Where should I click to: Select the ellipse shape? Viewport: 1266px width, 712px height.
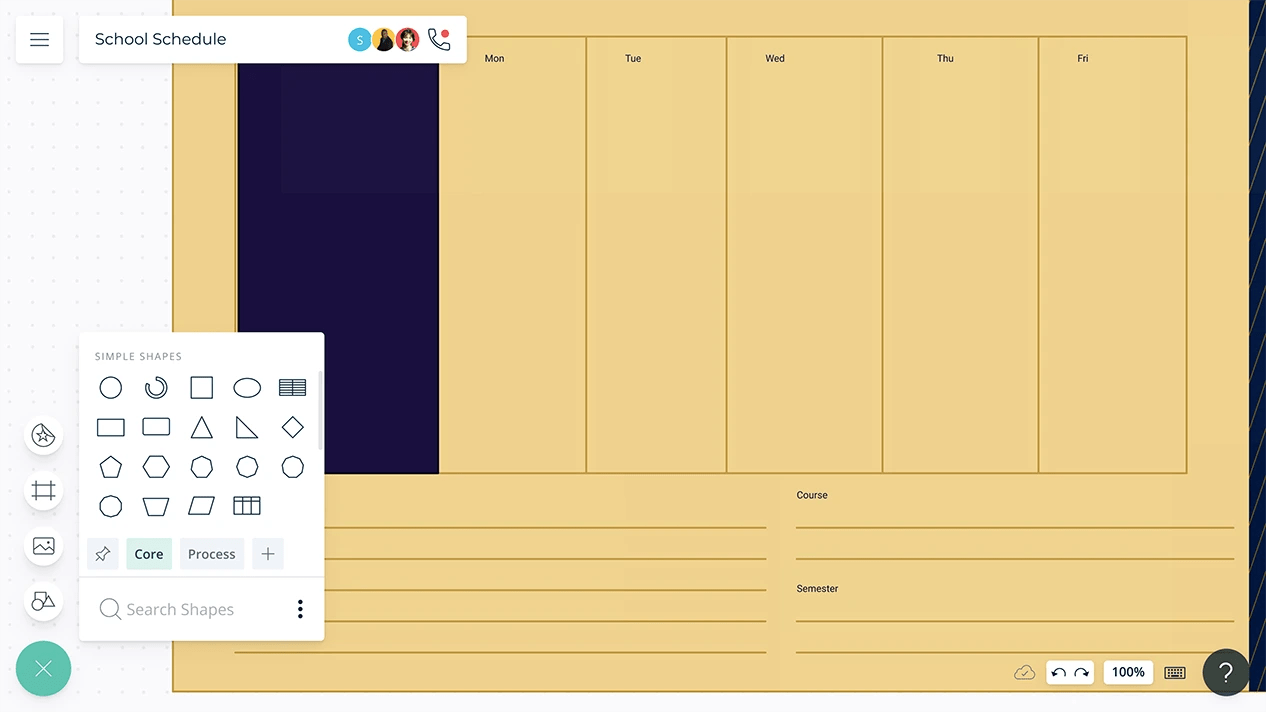(x=247, y=388)
